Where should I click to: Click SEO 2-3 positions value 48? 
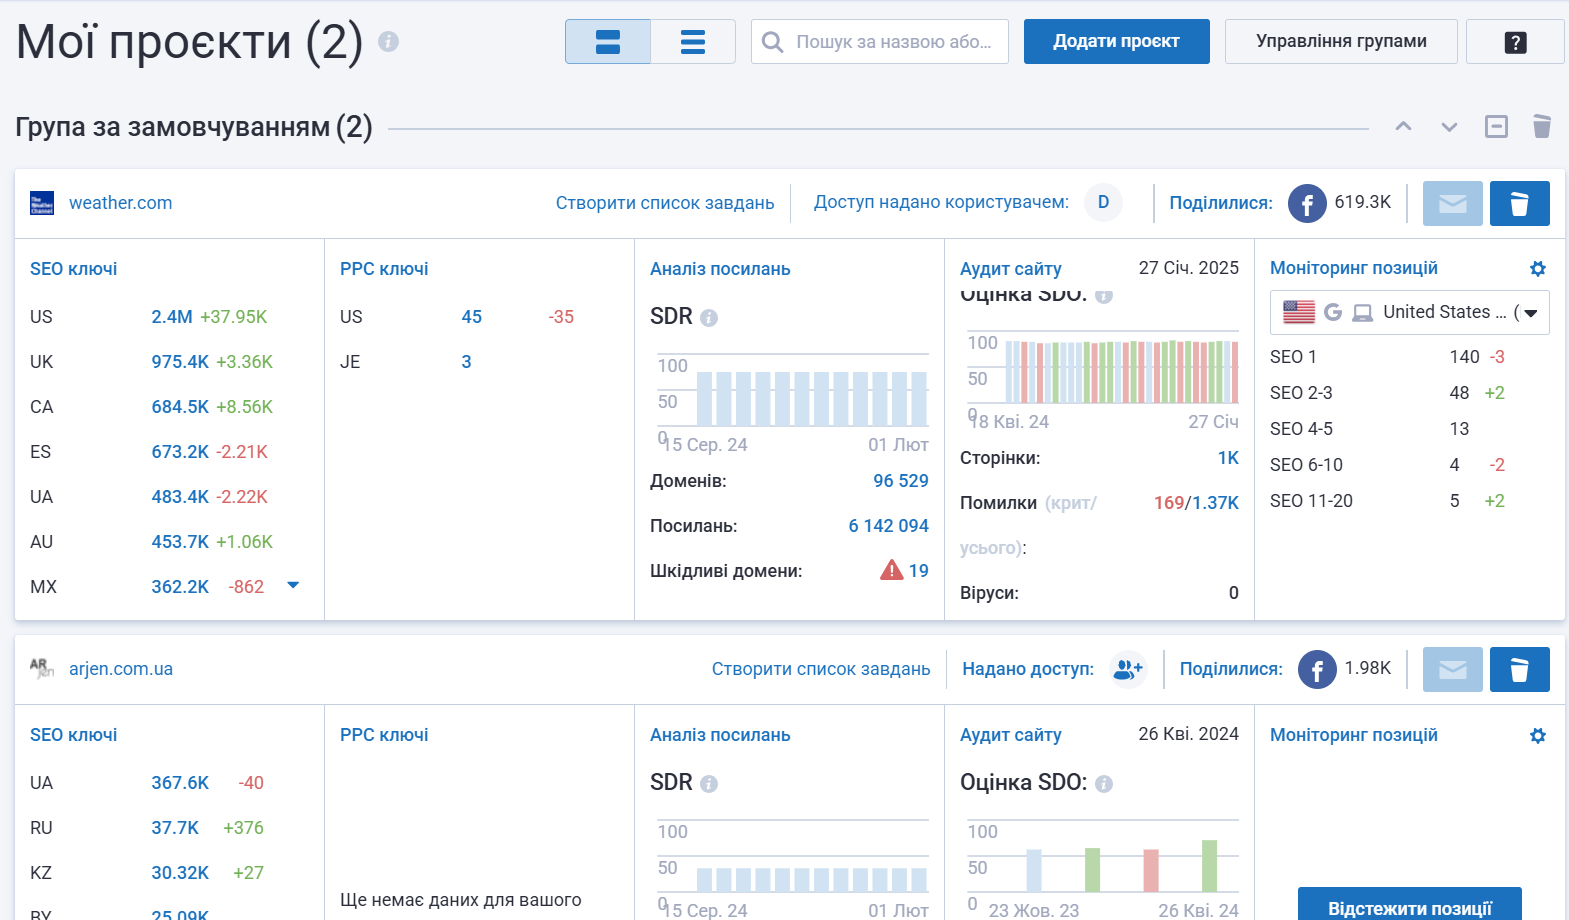(1459, 393)
